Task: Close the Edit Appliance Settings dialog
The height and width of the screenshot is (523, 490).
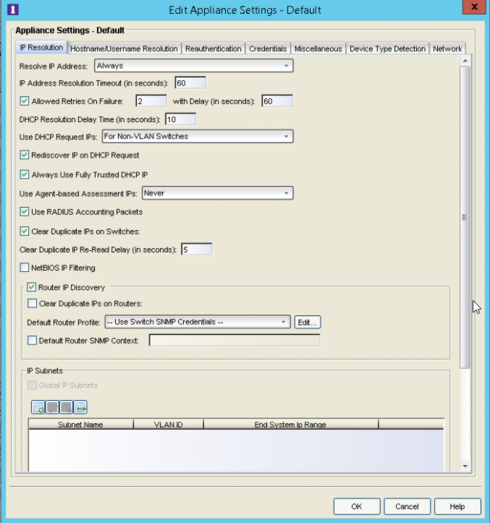Action: click(474, 7)
